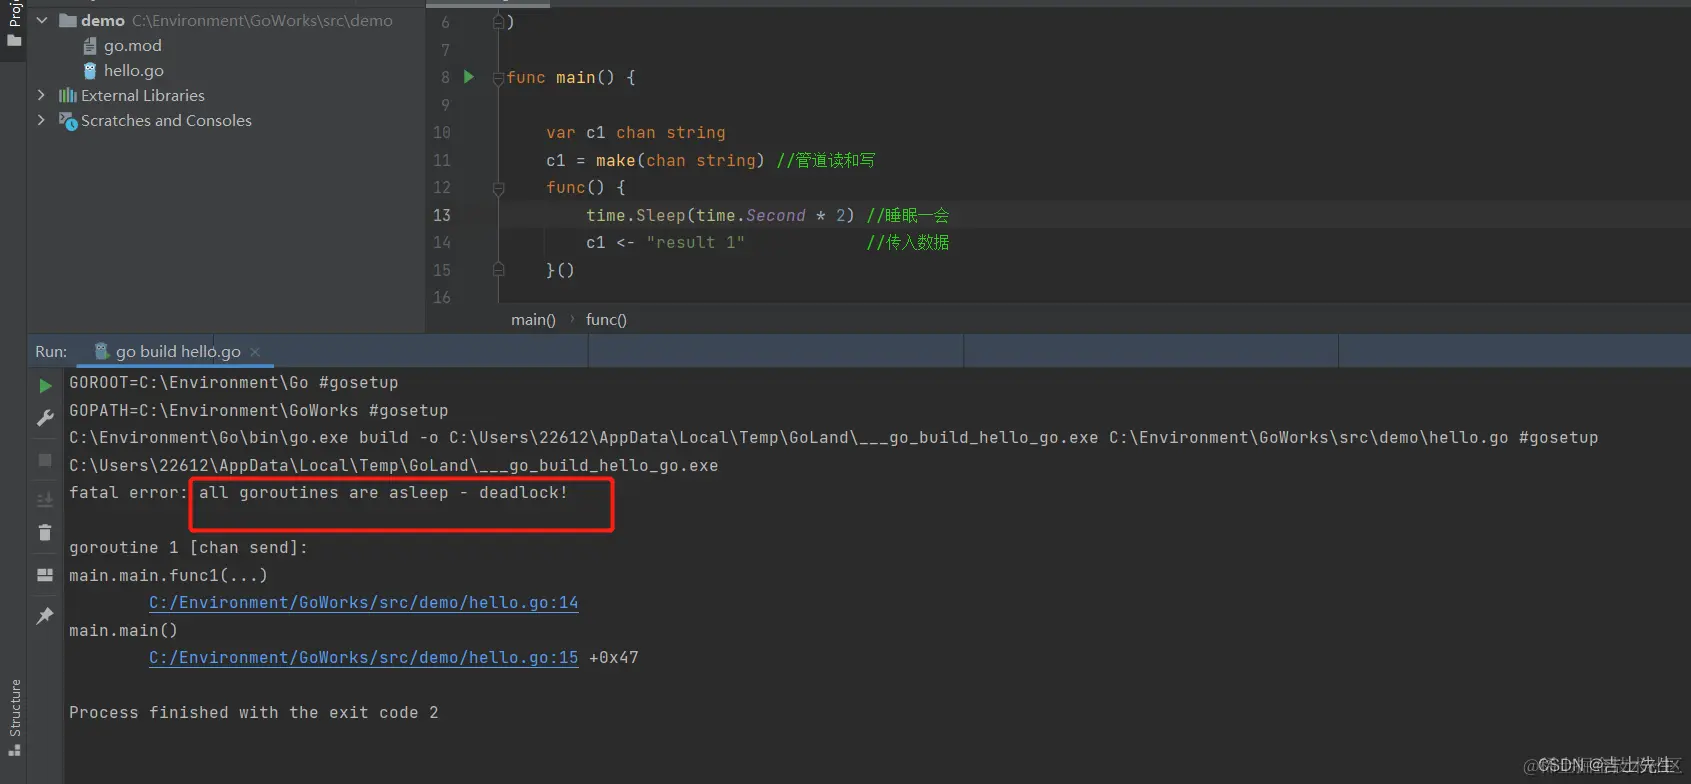Viewport: 1691px width, 784px height.
Task: Open the hello.go:14 stack trace link
Action: pos(364,603)
